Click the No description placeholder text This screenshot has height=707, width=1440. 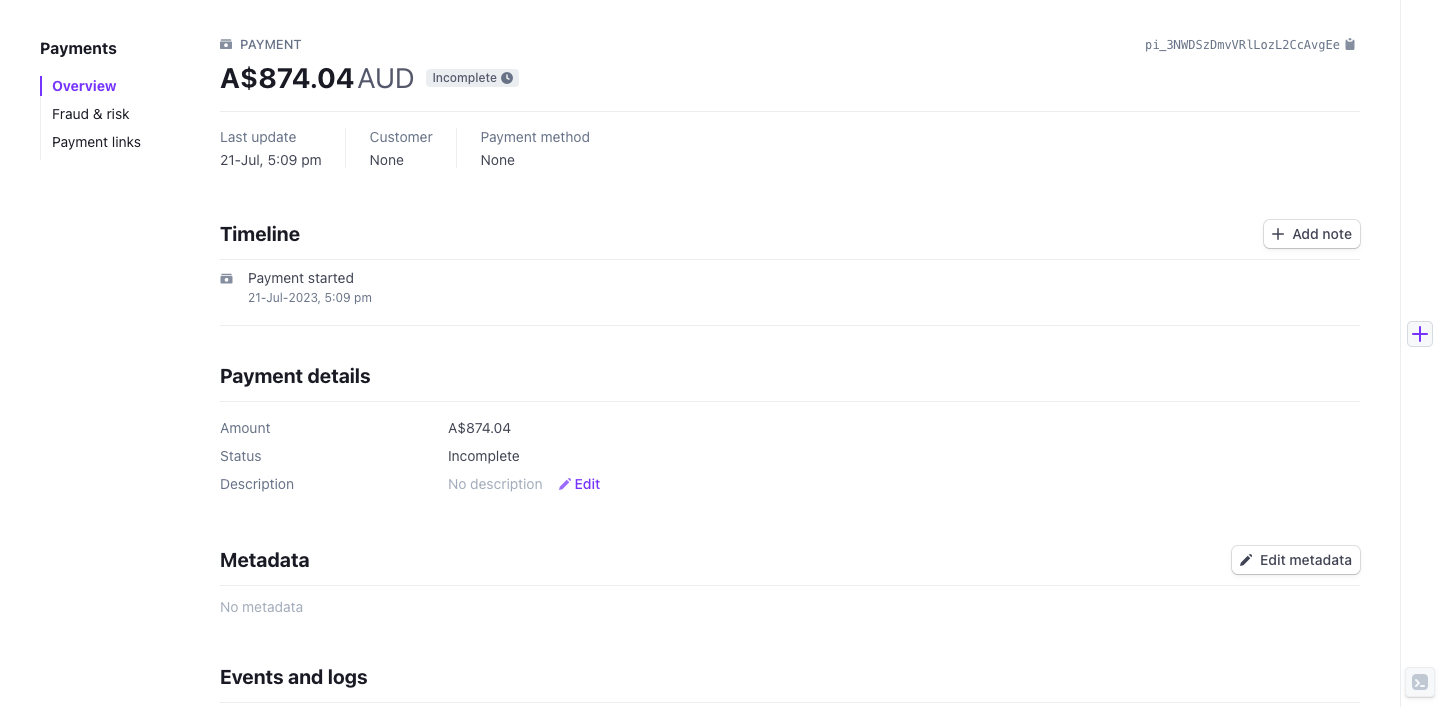[x=495, y=484]
